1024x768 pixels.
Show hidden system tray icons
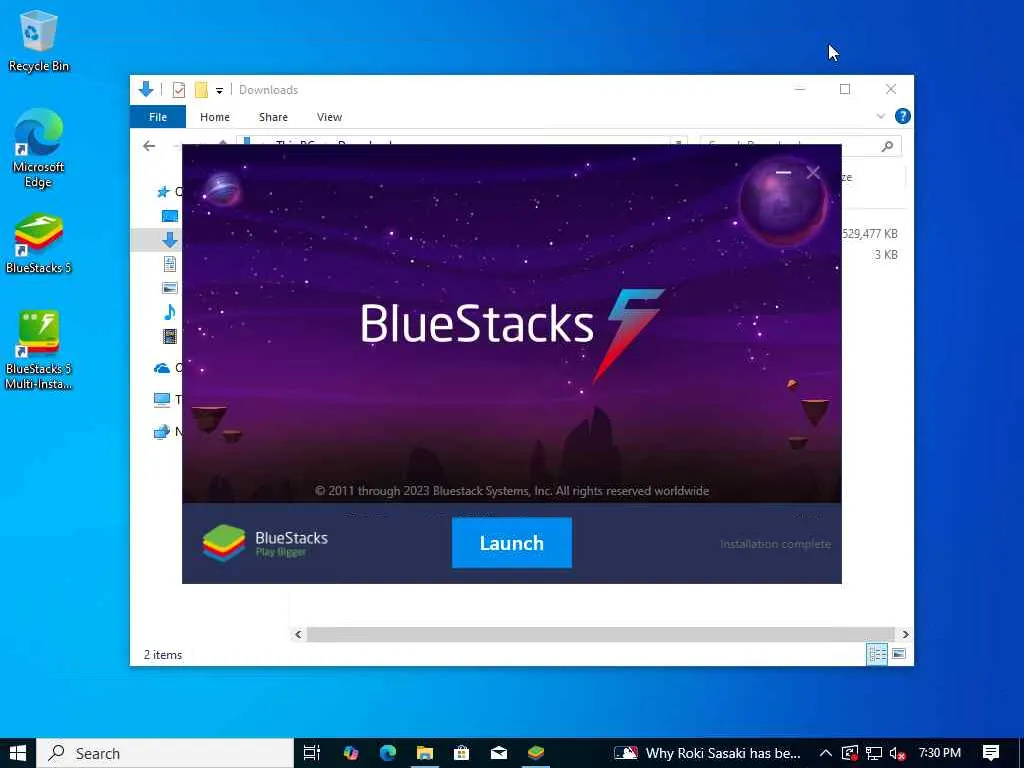pos(825,753)
